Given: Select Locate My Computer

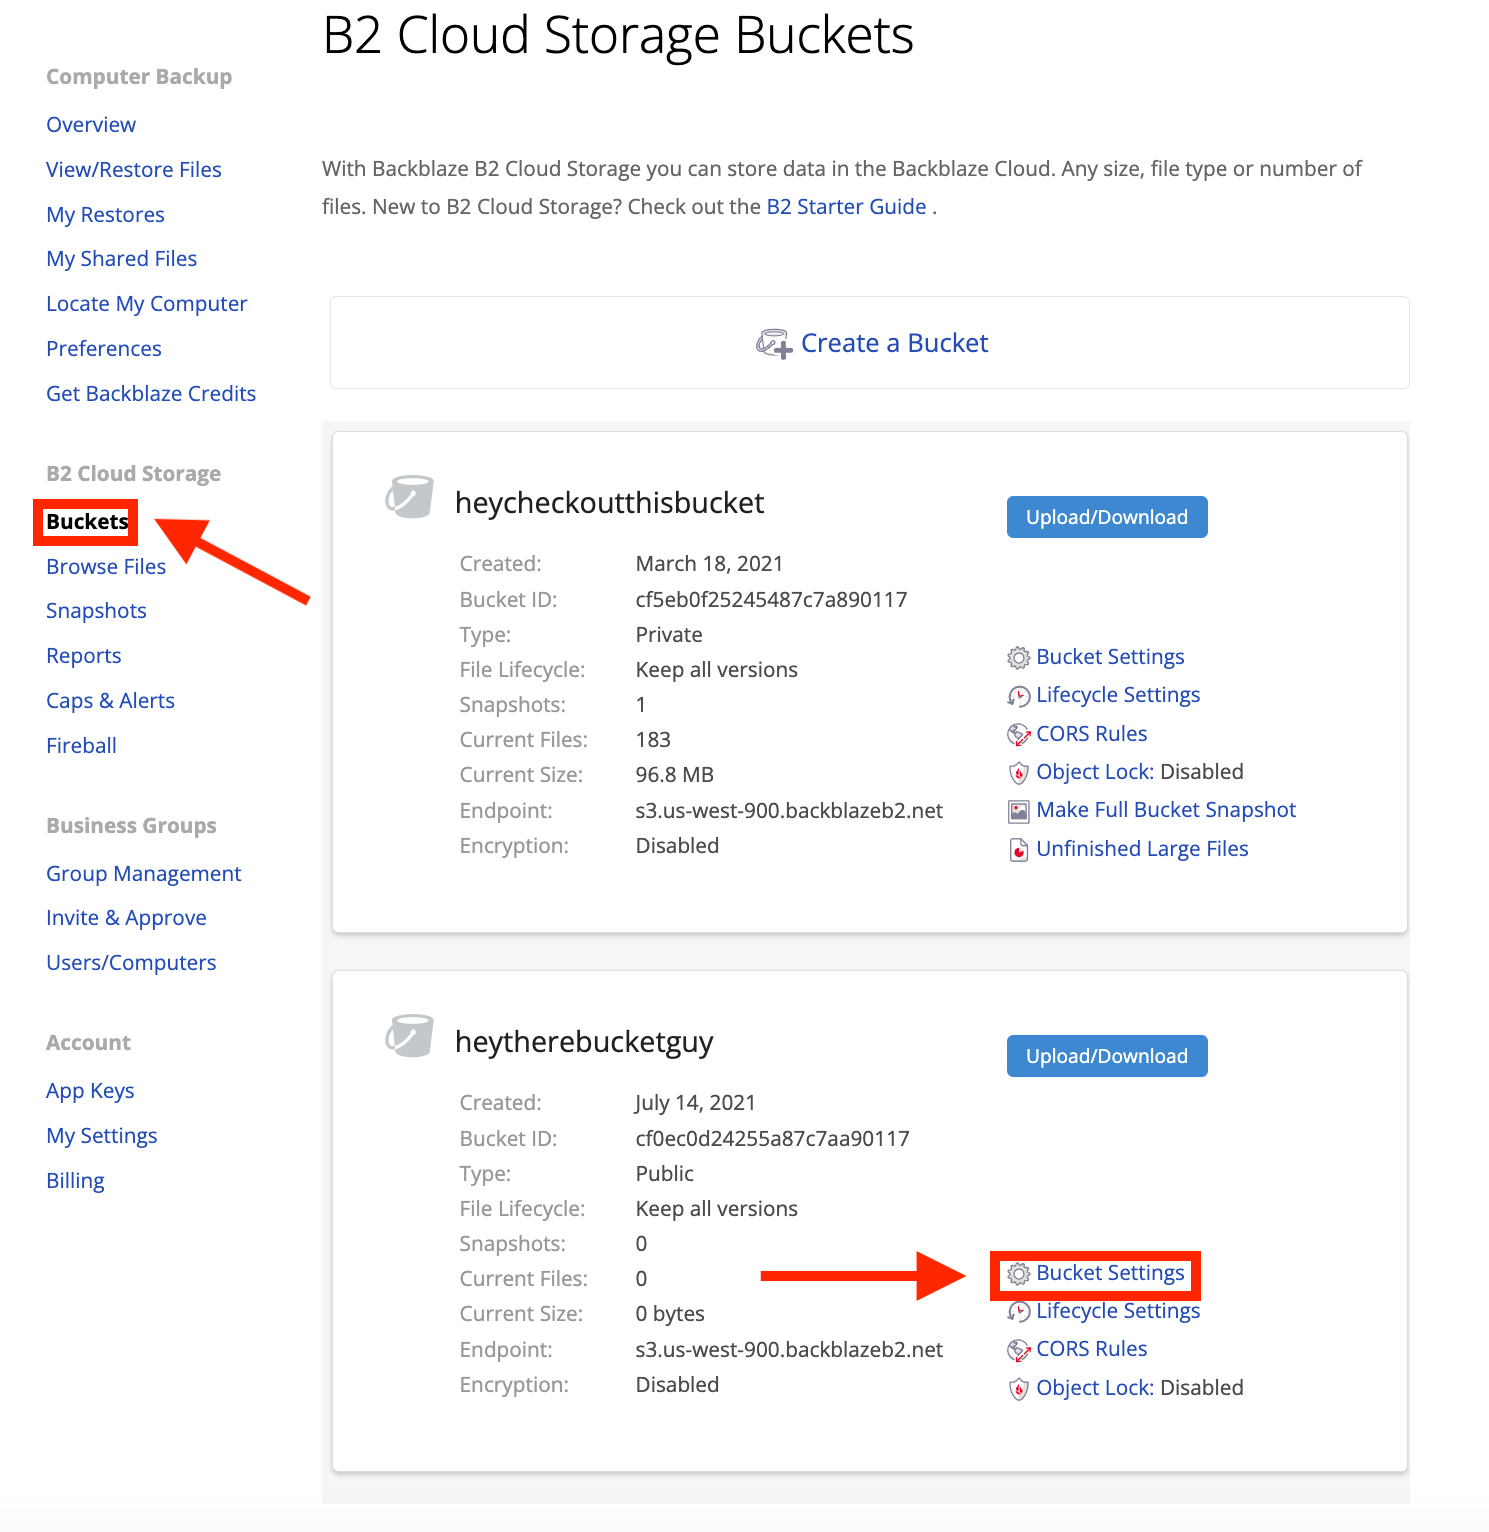Looking at the screenshot, I should (147, 304).
